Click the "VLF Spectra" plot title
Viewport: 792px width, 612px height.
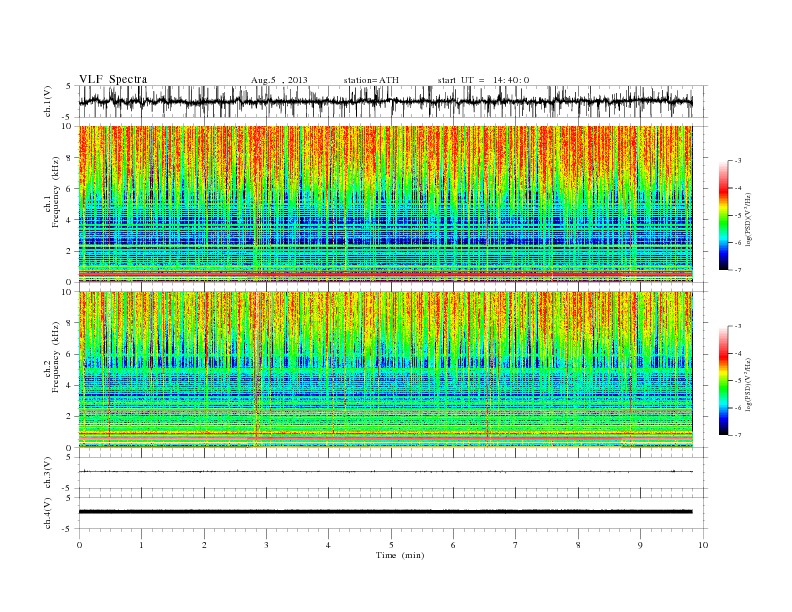click(x=113, y=79)
